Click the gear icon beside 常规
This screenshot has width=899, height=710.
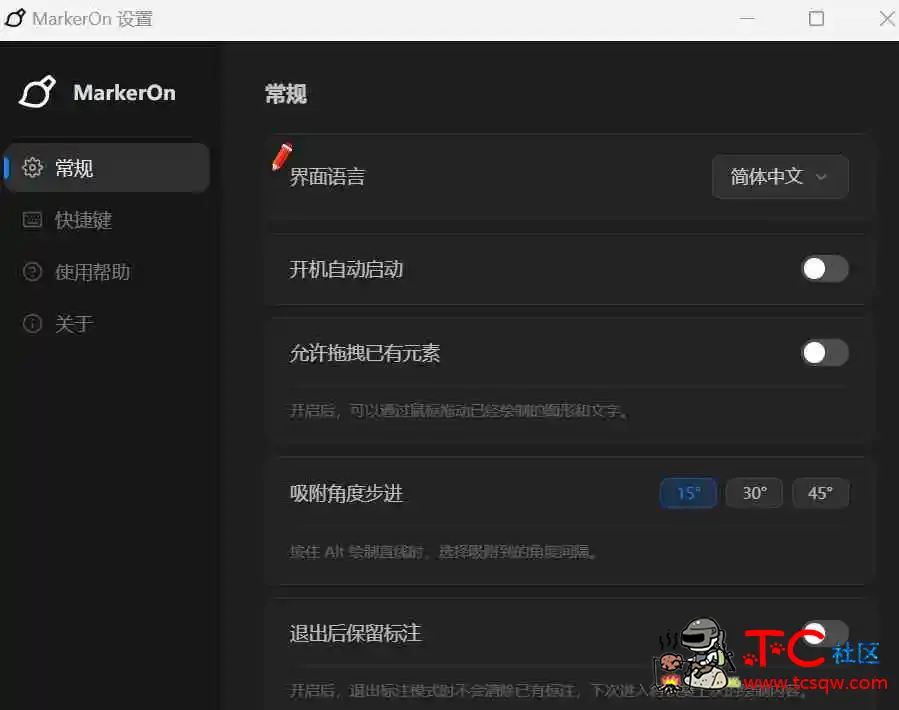(32, 167)
